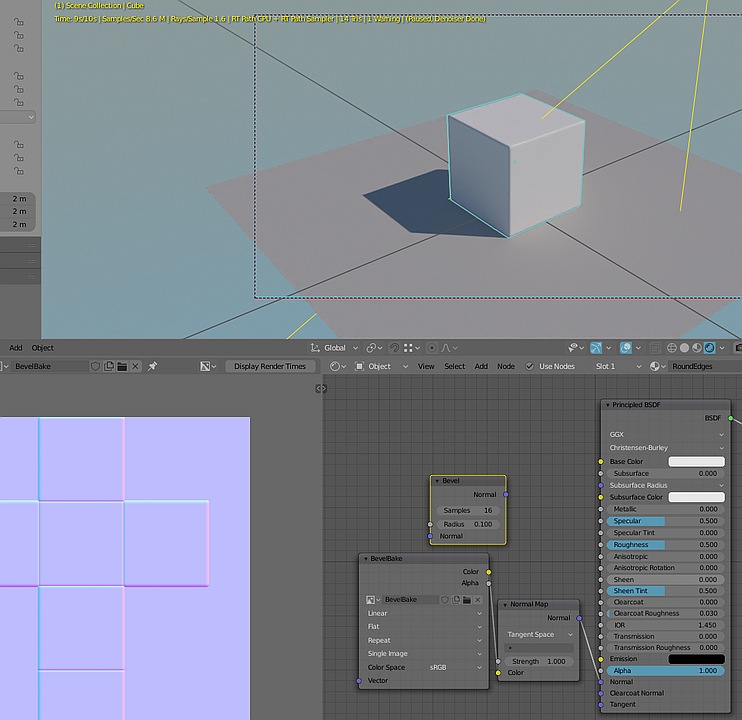Pin the BevelBake image in editor

[x=153, y=367]
